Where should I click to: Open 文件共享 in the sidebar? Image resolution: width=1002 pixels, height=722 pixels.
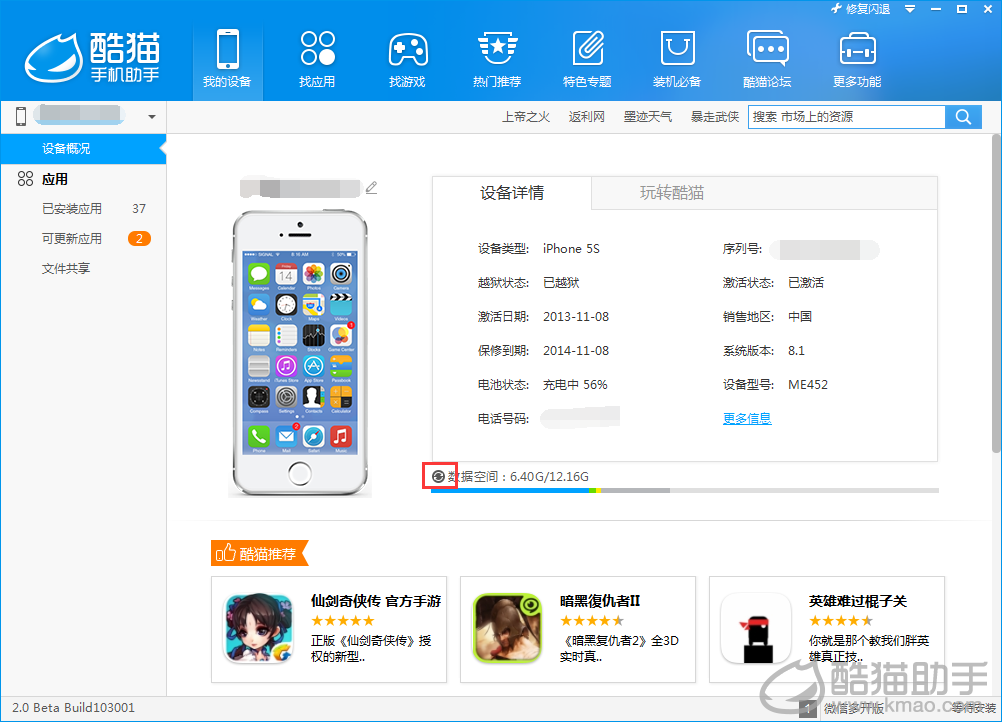(66, 268)
